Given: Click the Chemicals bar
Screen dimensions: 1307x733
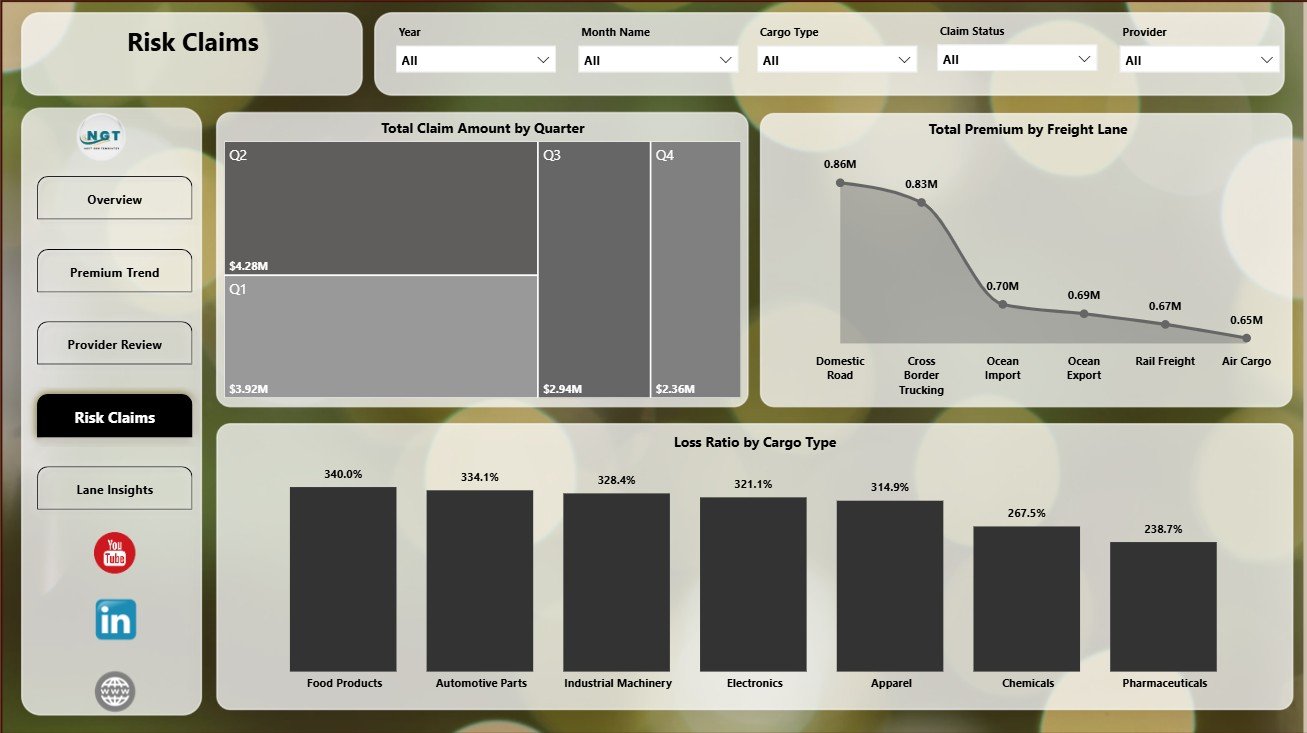Looking at the screenshot, I should 1027,598.
